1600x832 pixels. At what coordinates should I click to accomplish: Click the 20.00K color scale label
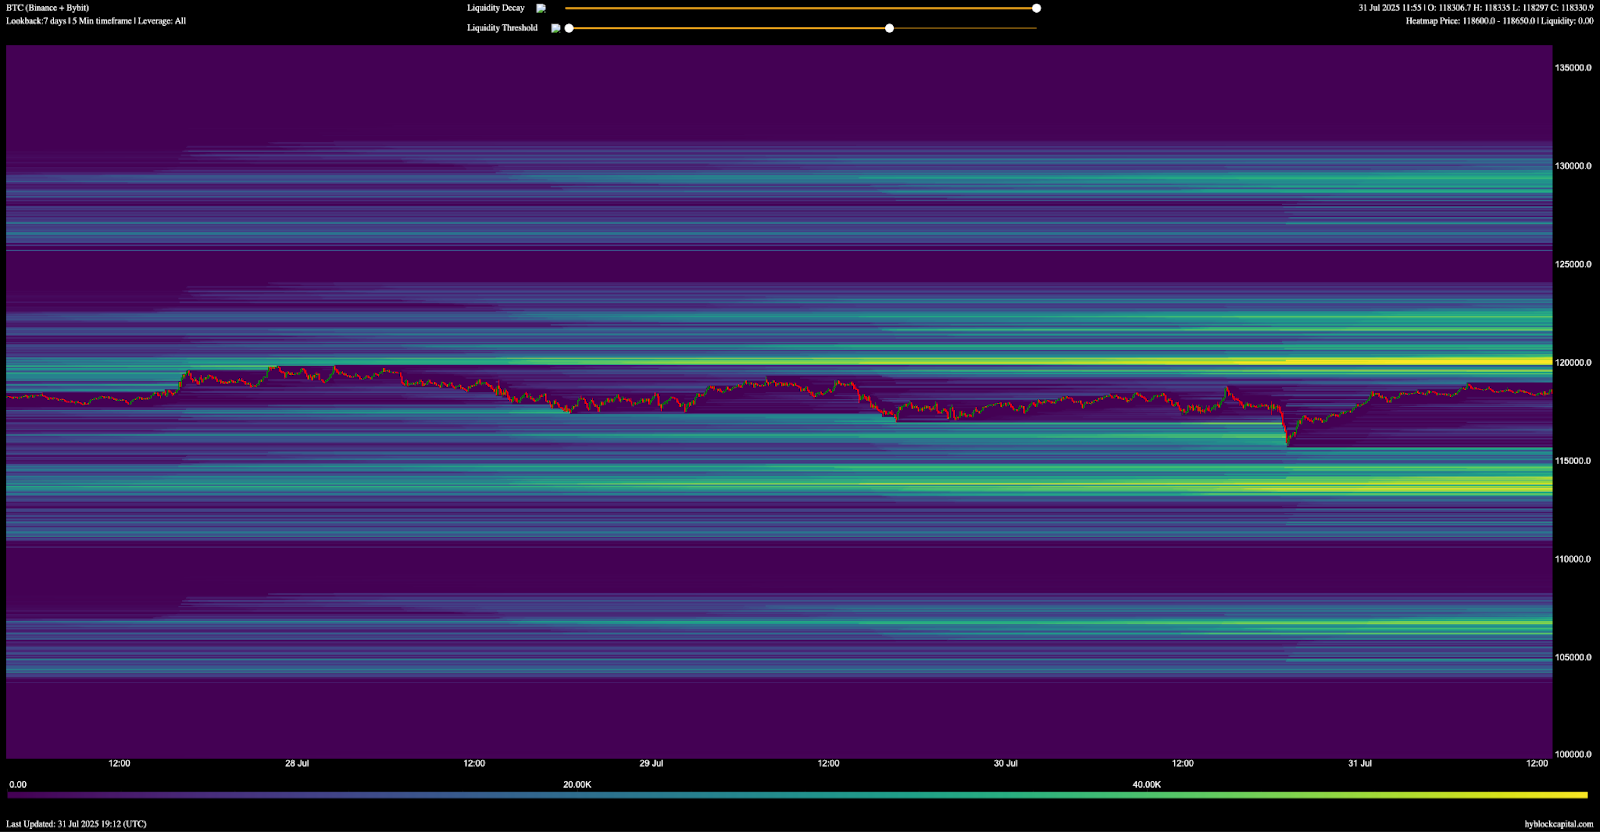click(577, 785)
